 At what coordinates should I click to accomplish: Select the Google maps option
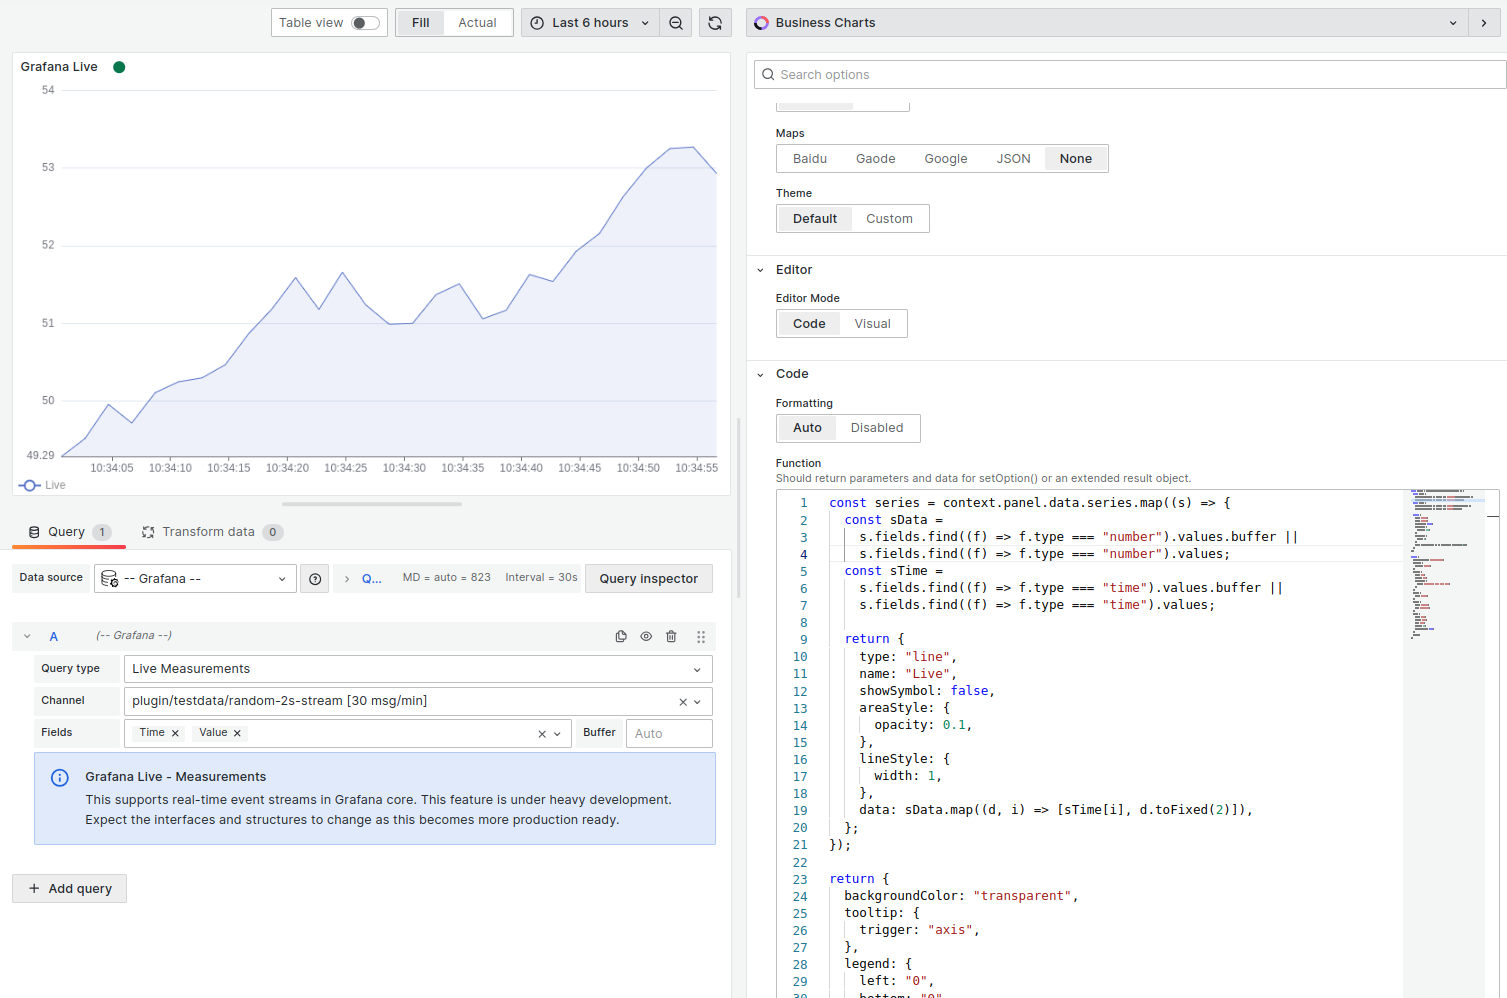pyautogui.click(x=945, y=159)
